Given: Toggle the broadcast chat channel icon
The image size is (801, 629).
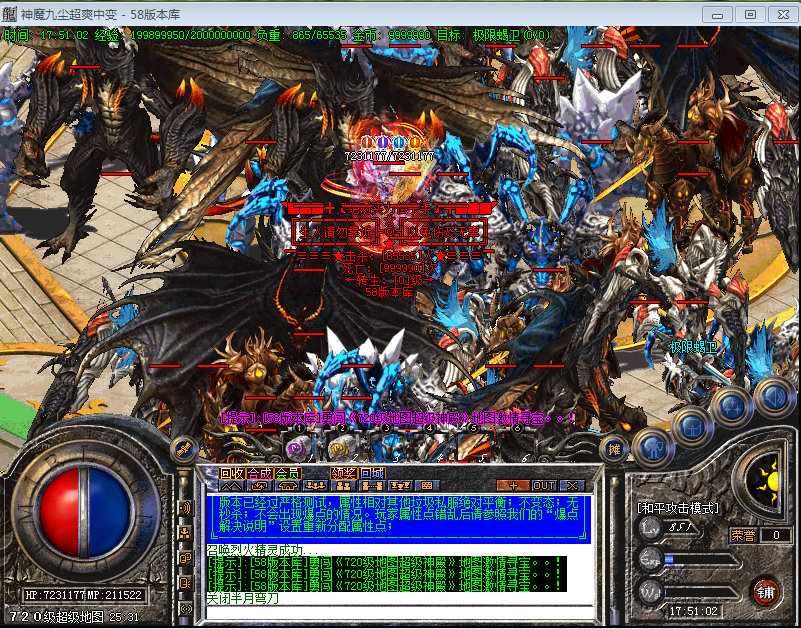Looking at the screenshot, I should click(185, 508).
